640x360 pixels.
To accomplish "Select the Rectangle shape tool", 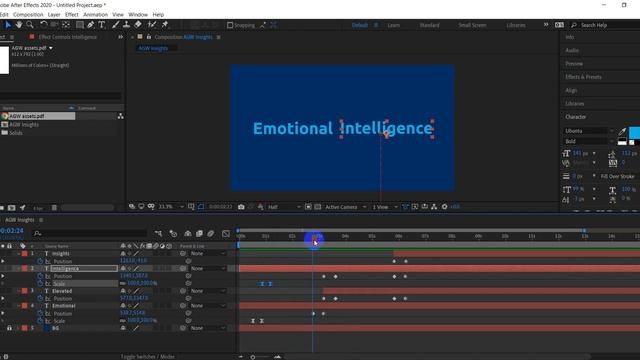I will 80,25.
